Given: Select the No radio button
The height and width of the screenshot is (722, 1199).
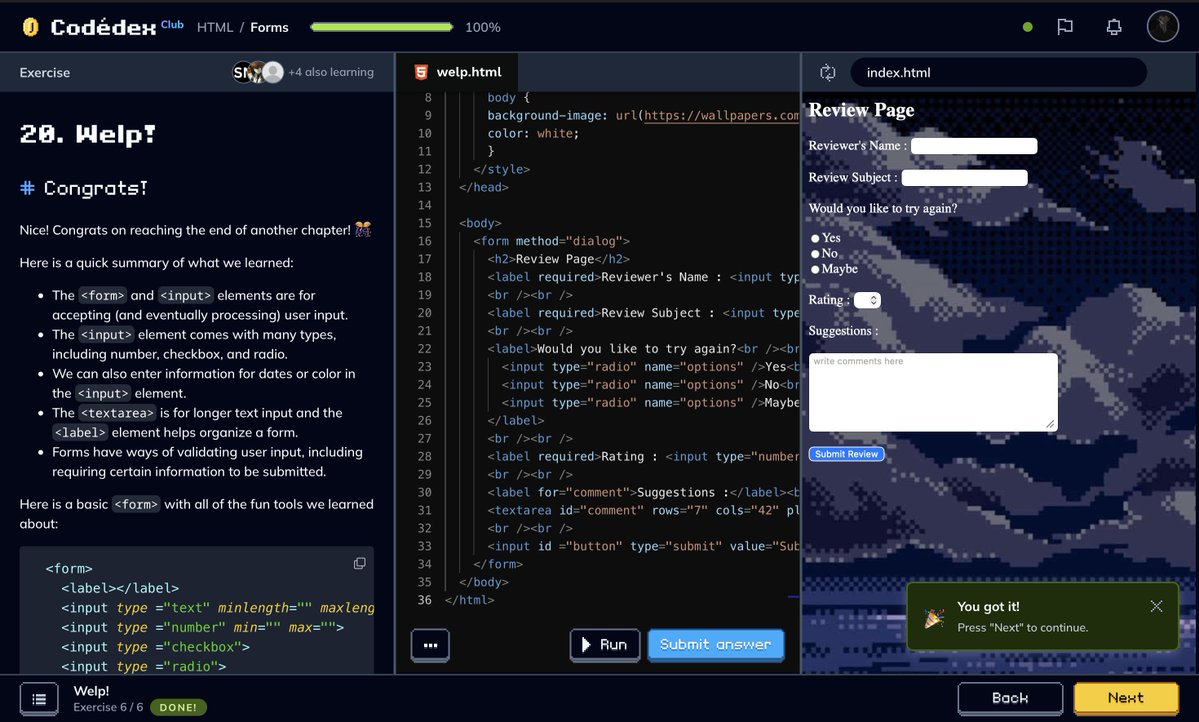Looking at the screenshot, I should [x=815, y=254].
